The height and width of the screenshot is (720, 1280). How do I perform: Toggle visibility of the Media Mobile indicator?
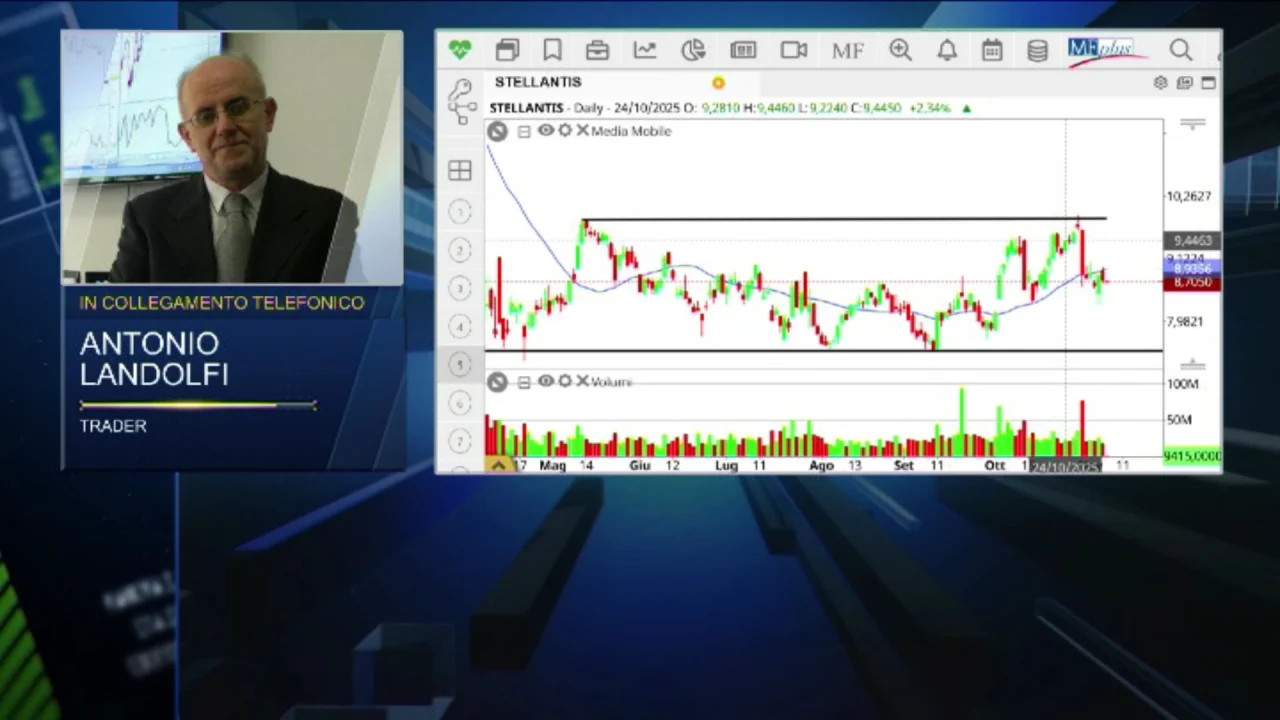(x=545, y=131)
